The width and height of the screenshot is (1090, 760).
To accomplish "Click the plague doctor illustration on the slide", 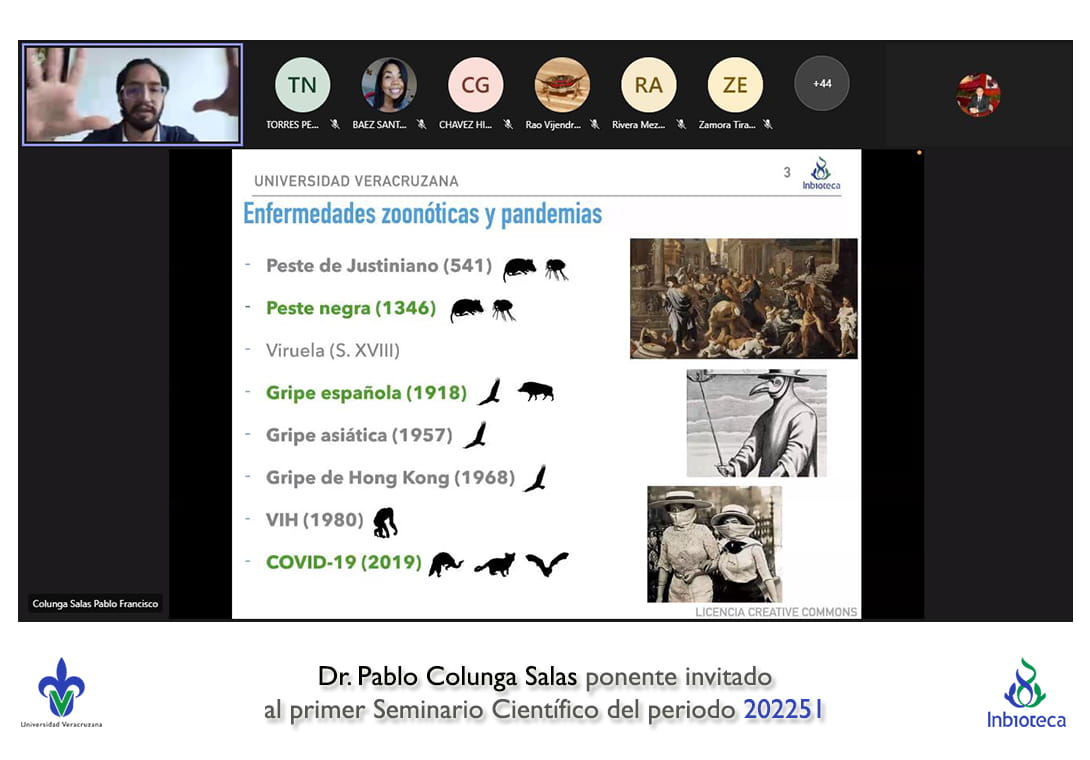I will [x=756, y=422].
